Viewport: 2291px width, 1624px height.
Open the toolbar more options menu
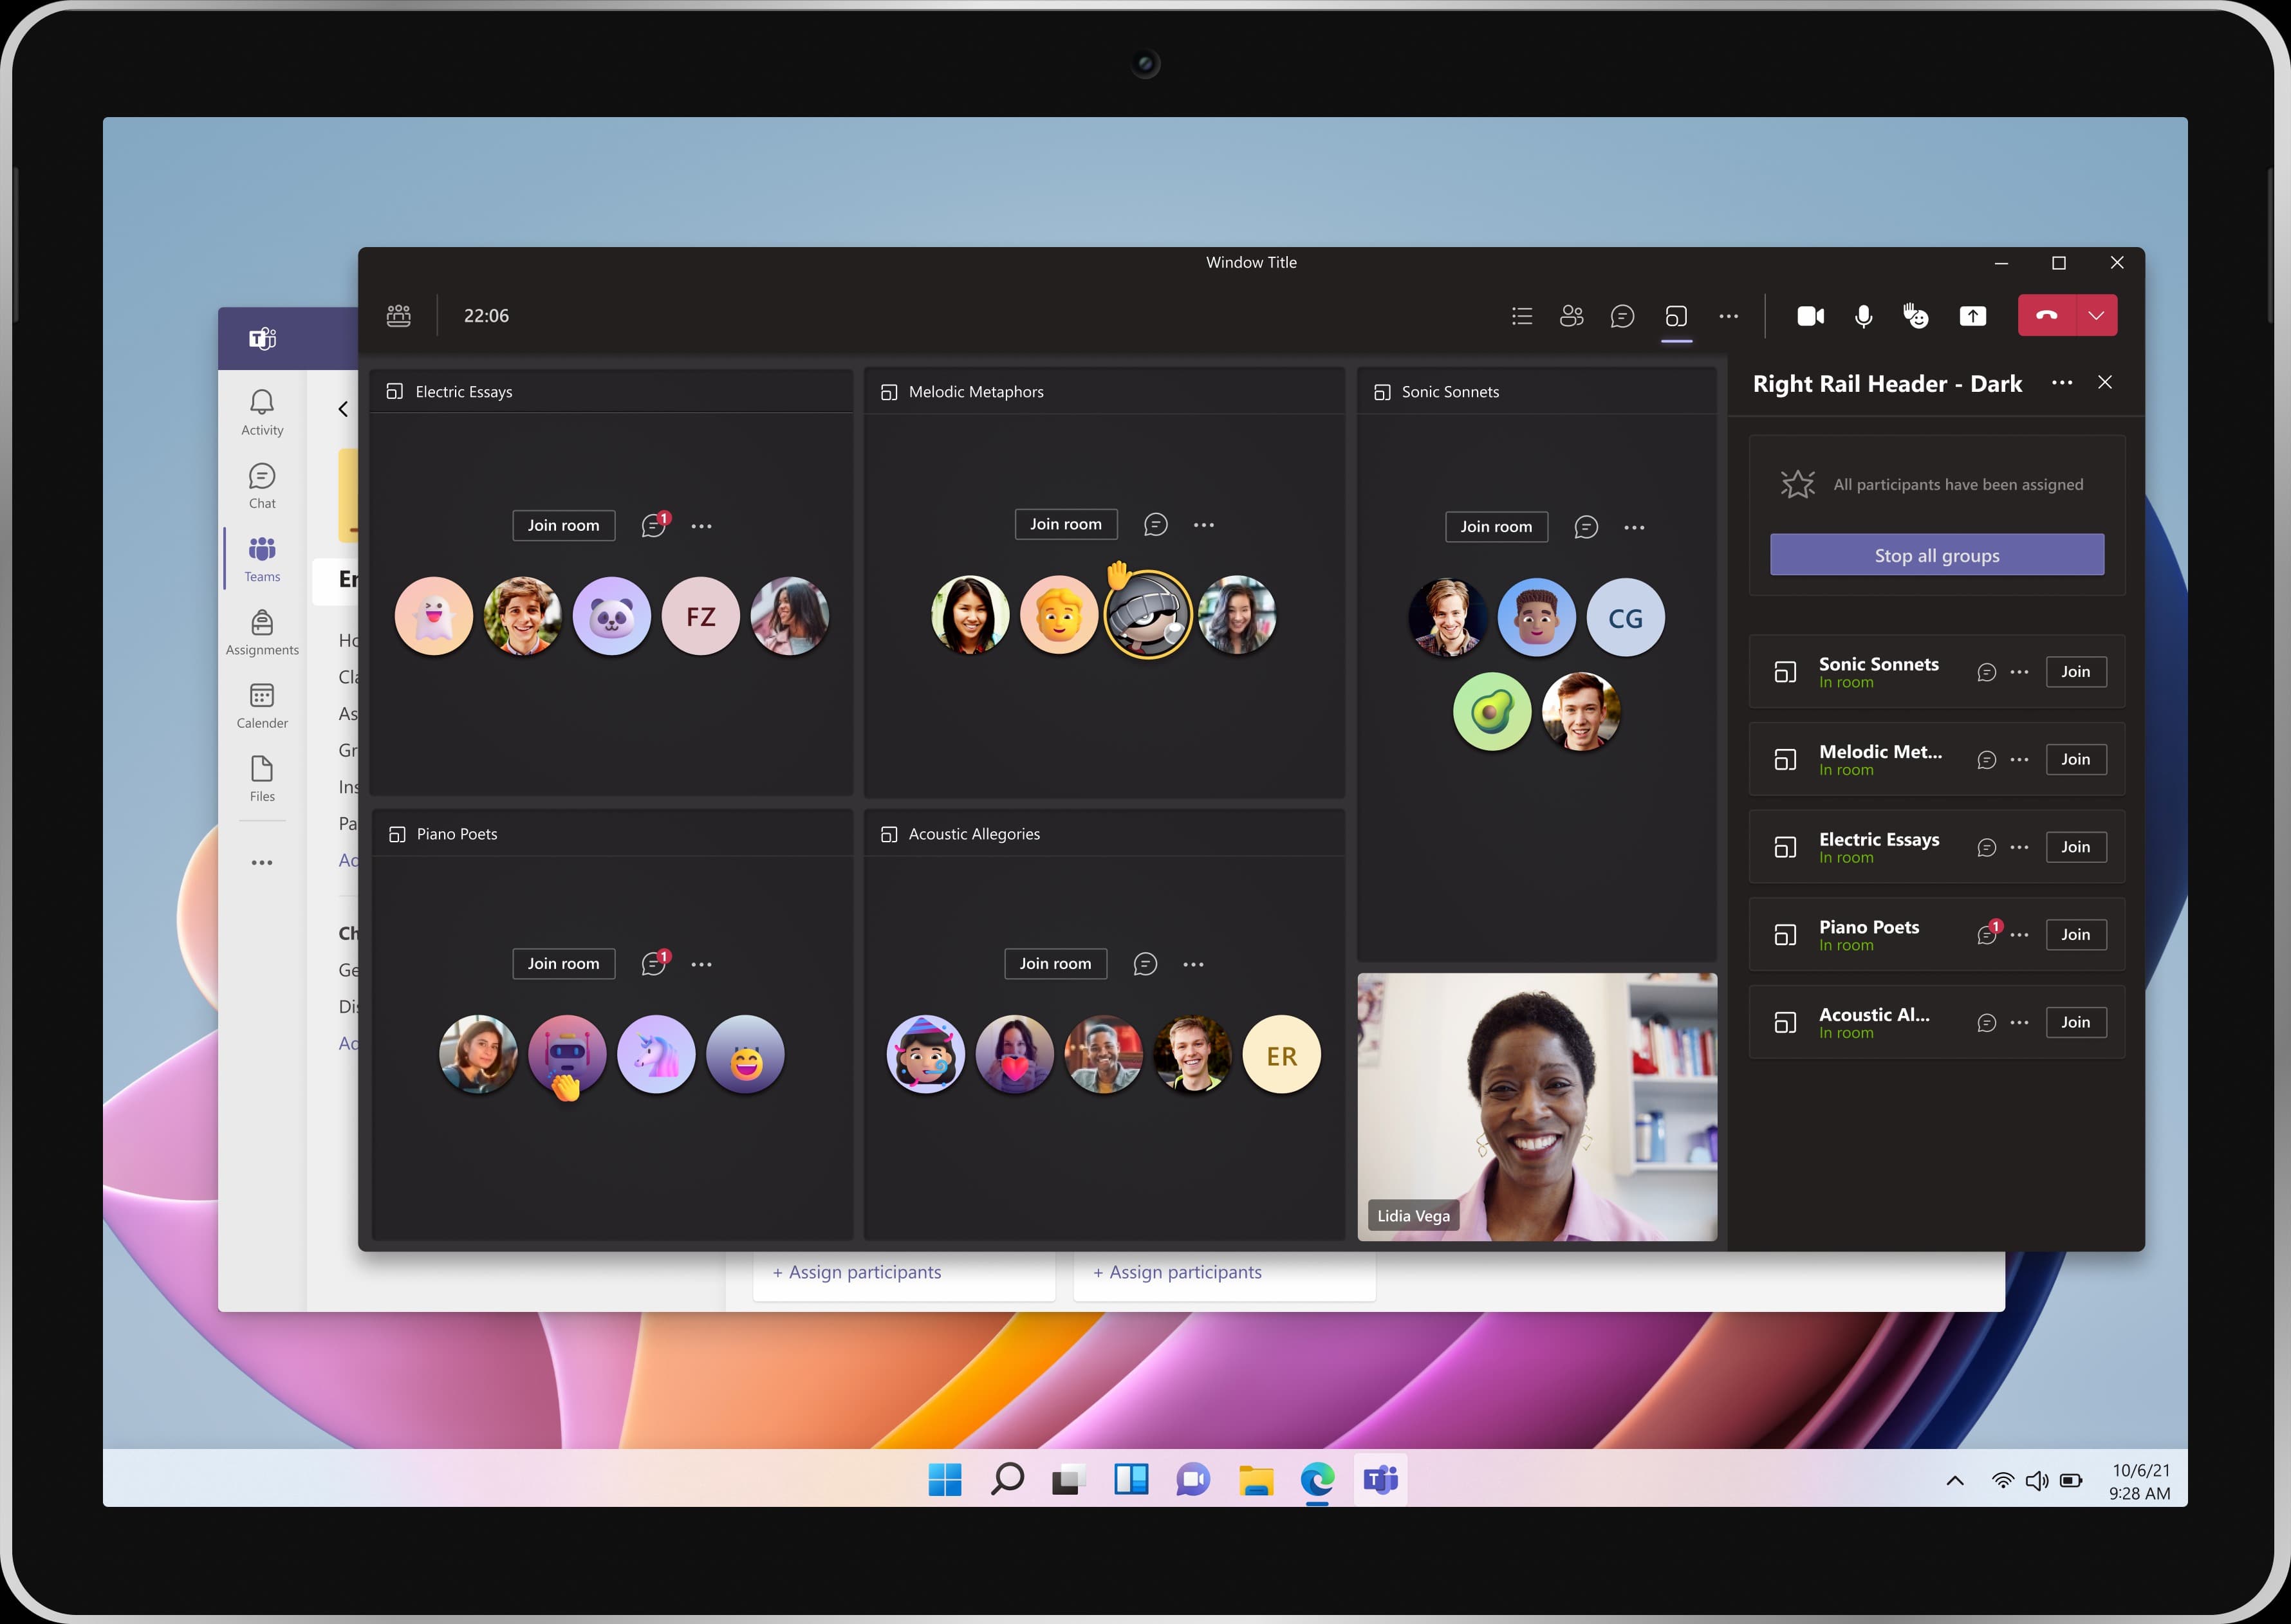(x=1729, y=315)
